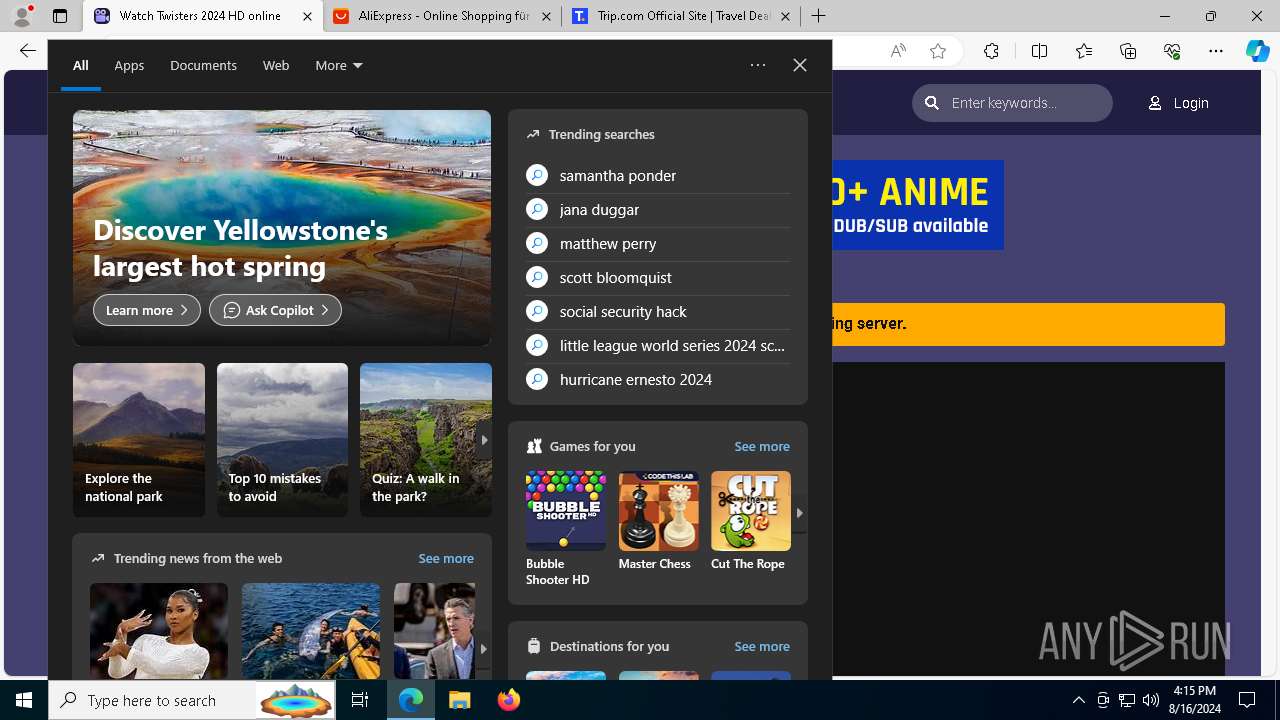Go back in Edge browser

(27, 51)
